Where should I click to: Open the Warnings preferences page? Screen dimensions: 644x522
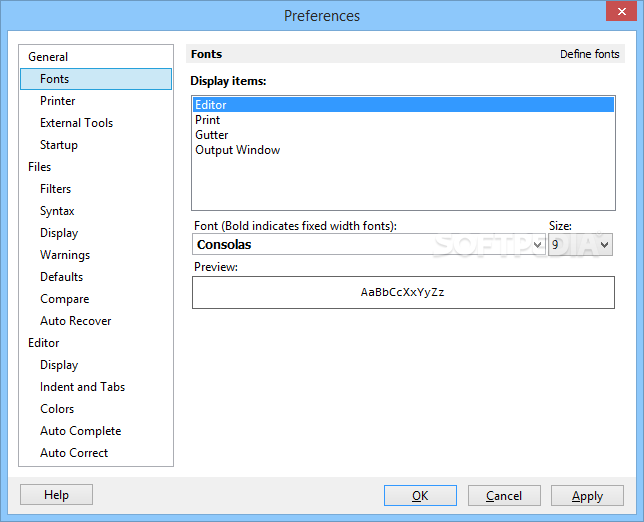(x=65, y=255)
